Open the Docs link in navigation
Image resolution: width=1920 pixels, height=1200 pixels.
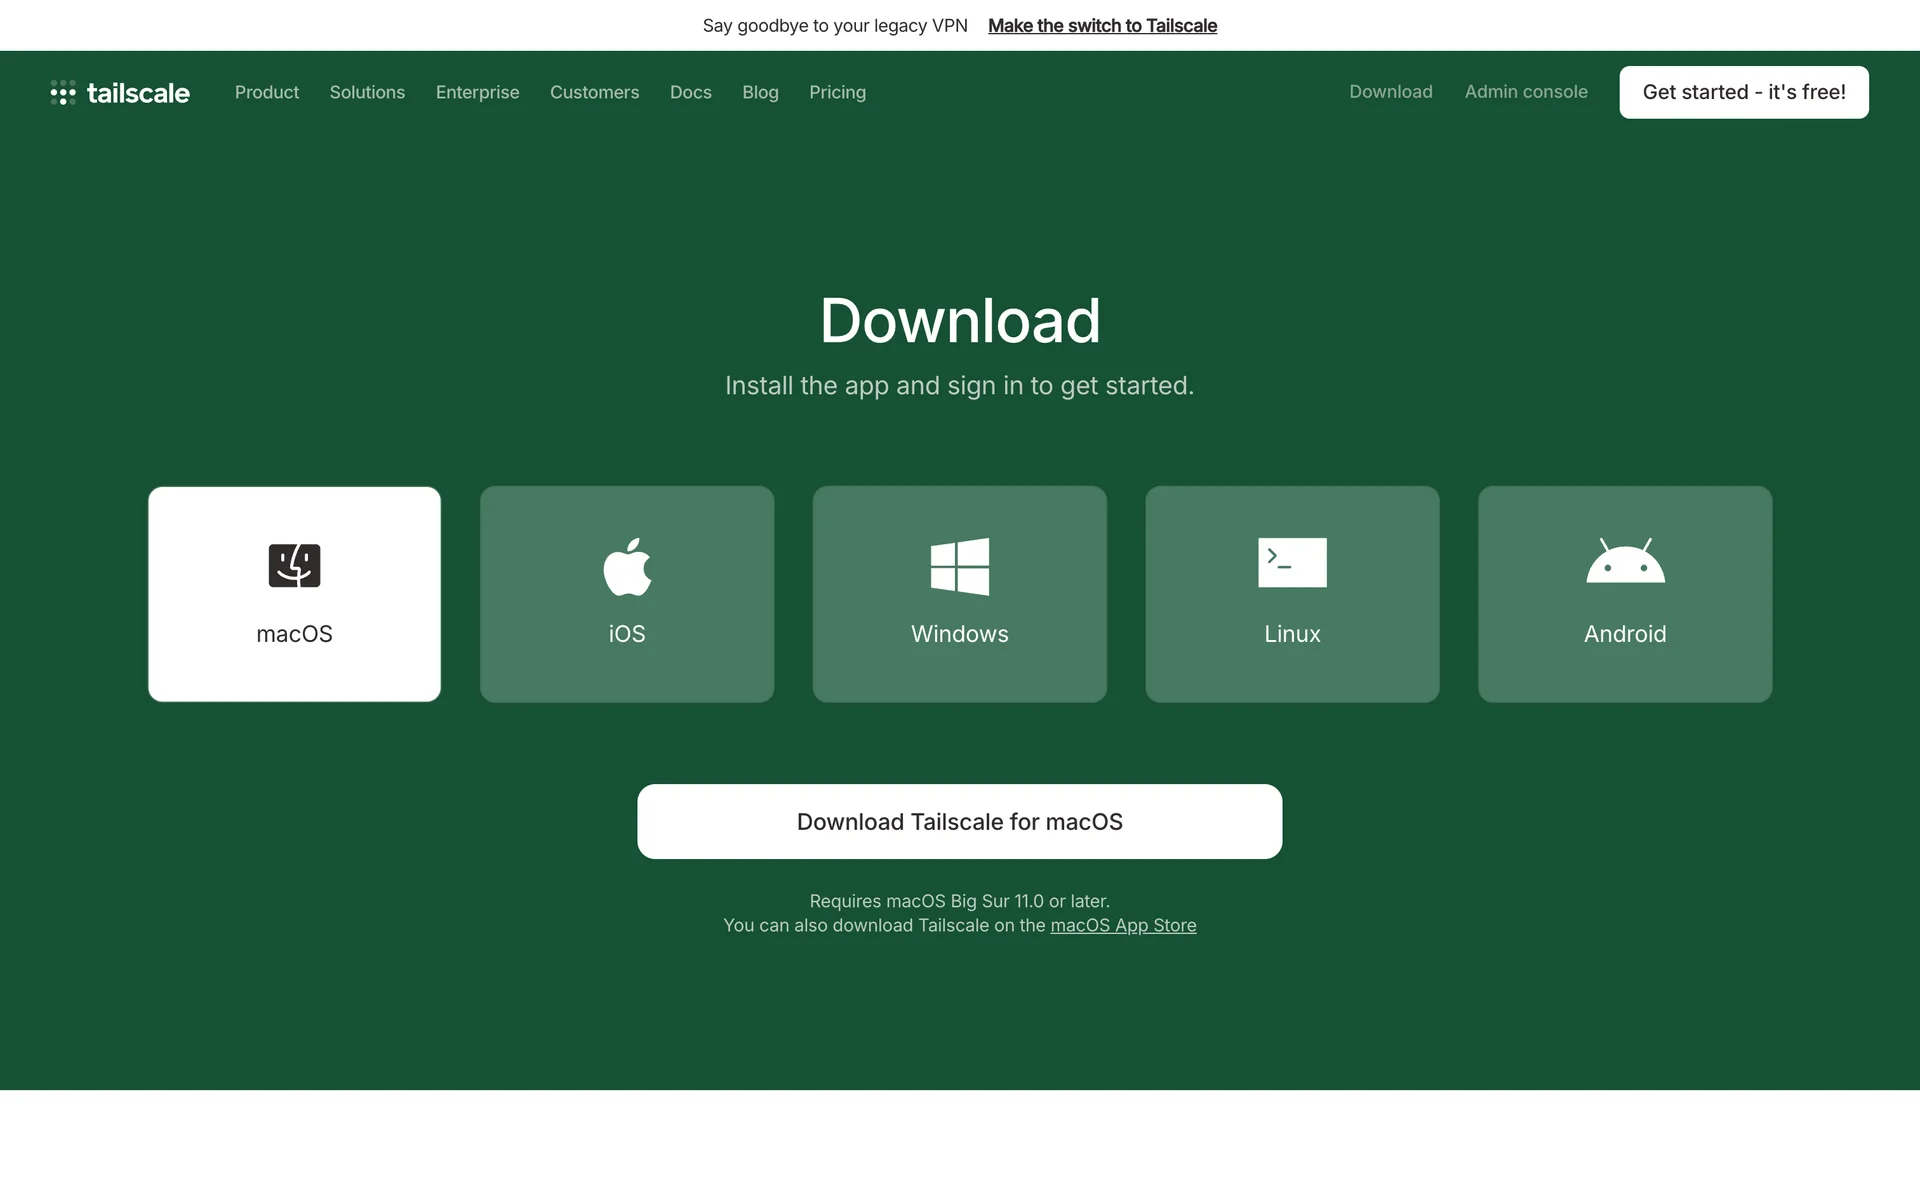[690, 92]
